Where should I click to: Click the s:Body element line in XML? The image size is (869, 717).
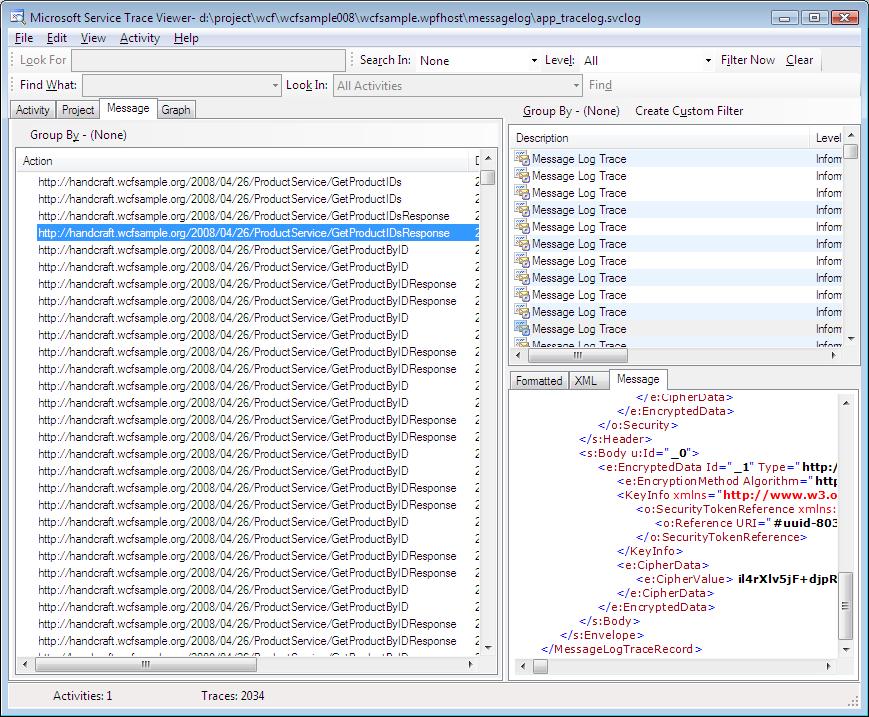tap(639, 453)
